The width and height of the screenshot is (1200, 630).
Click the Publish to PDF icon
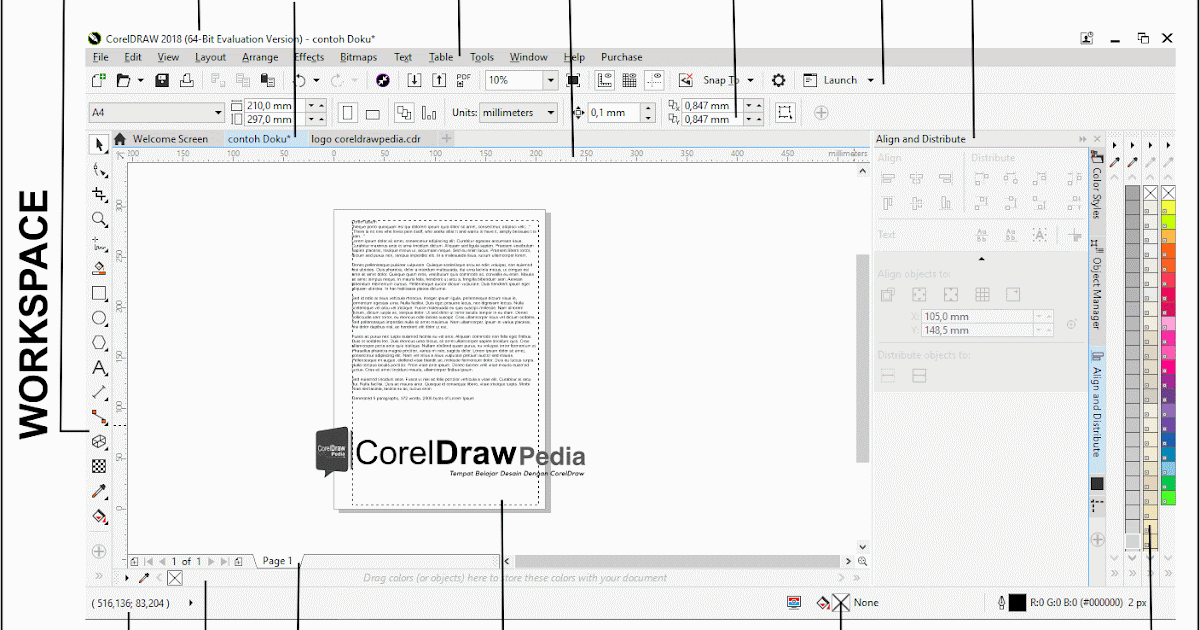coord(465,80)
